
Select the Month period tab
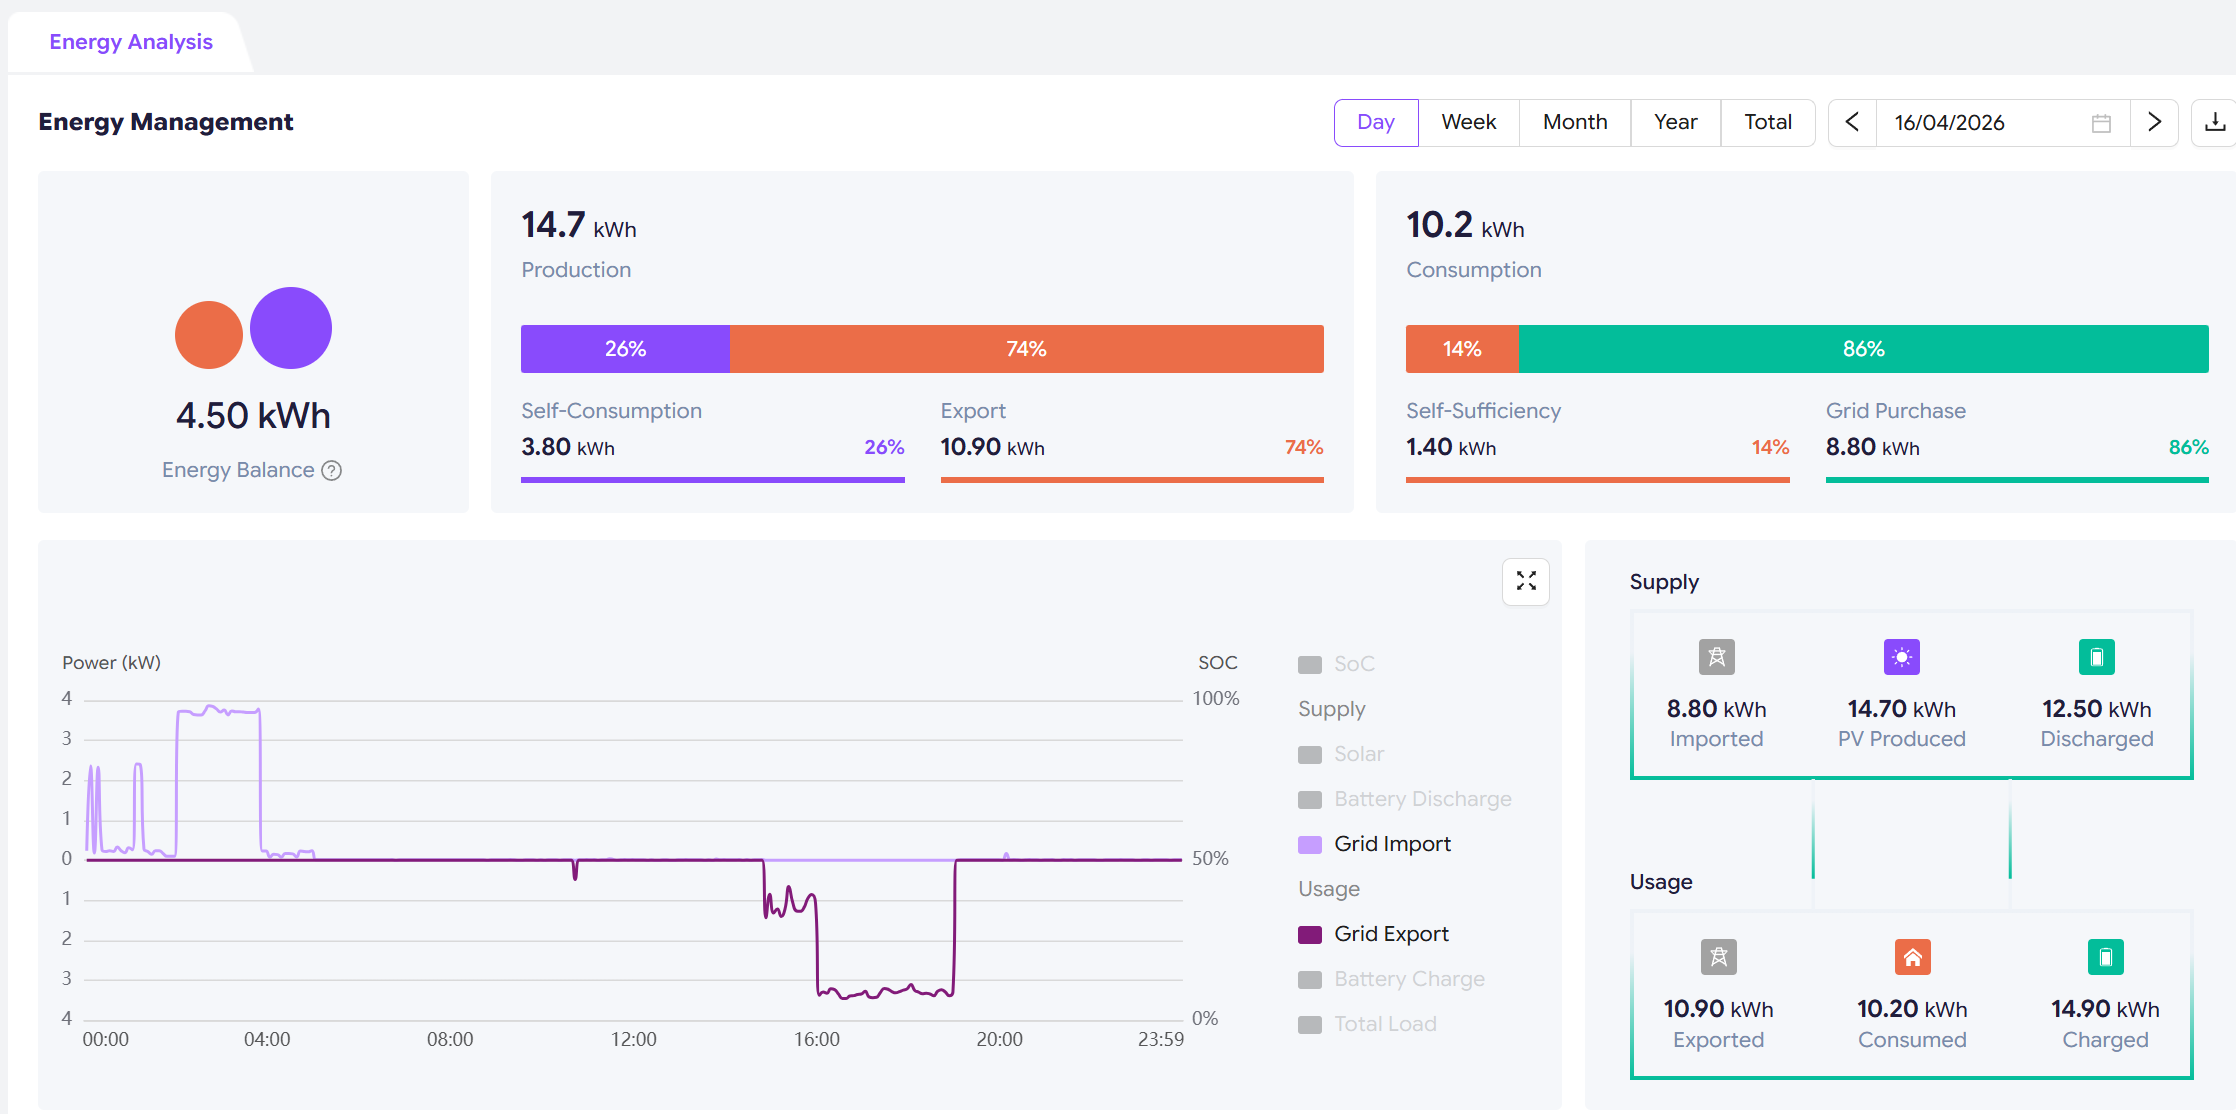[1575, 123]
